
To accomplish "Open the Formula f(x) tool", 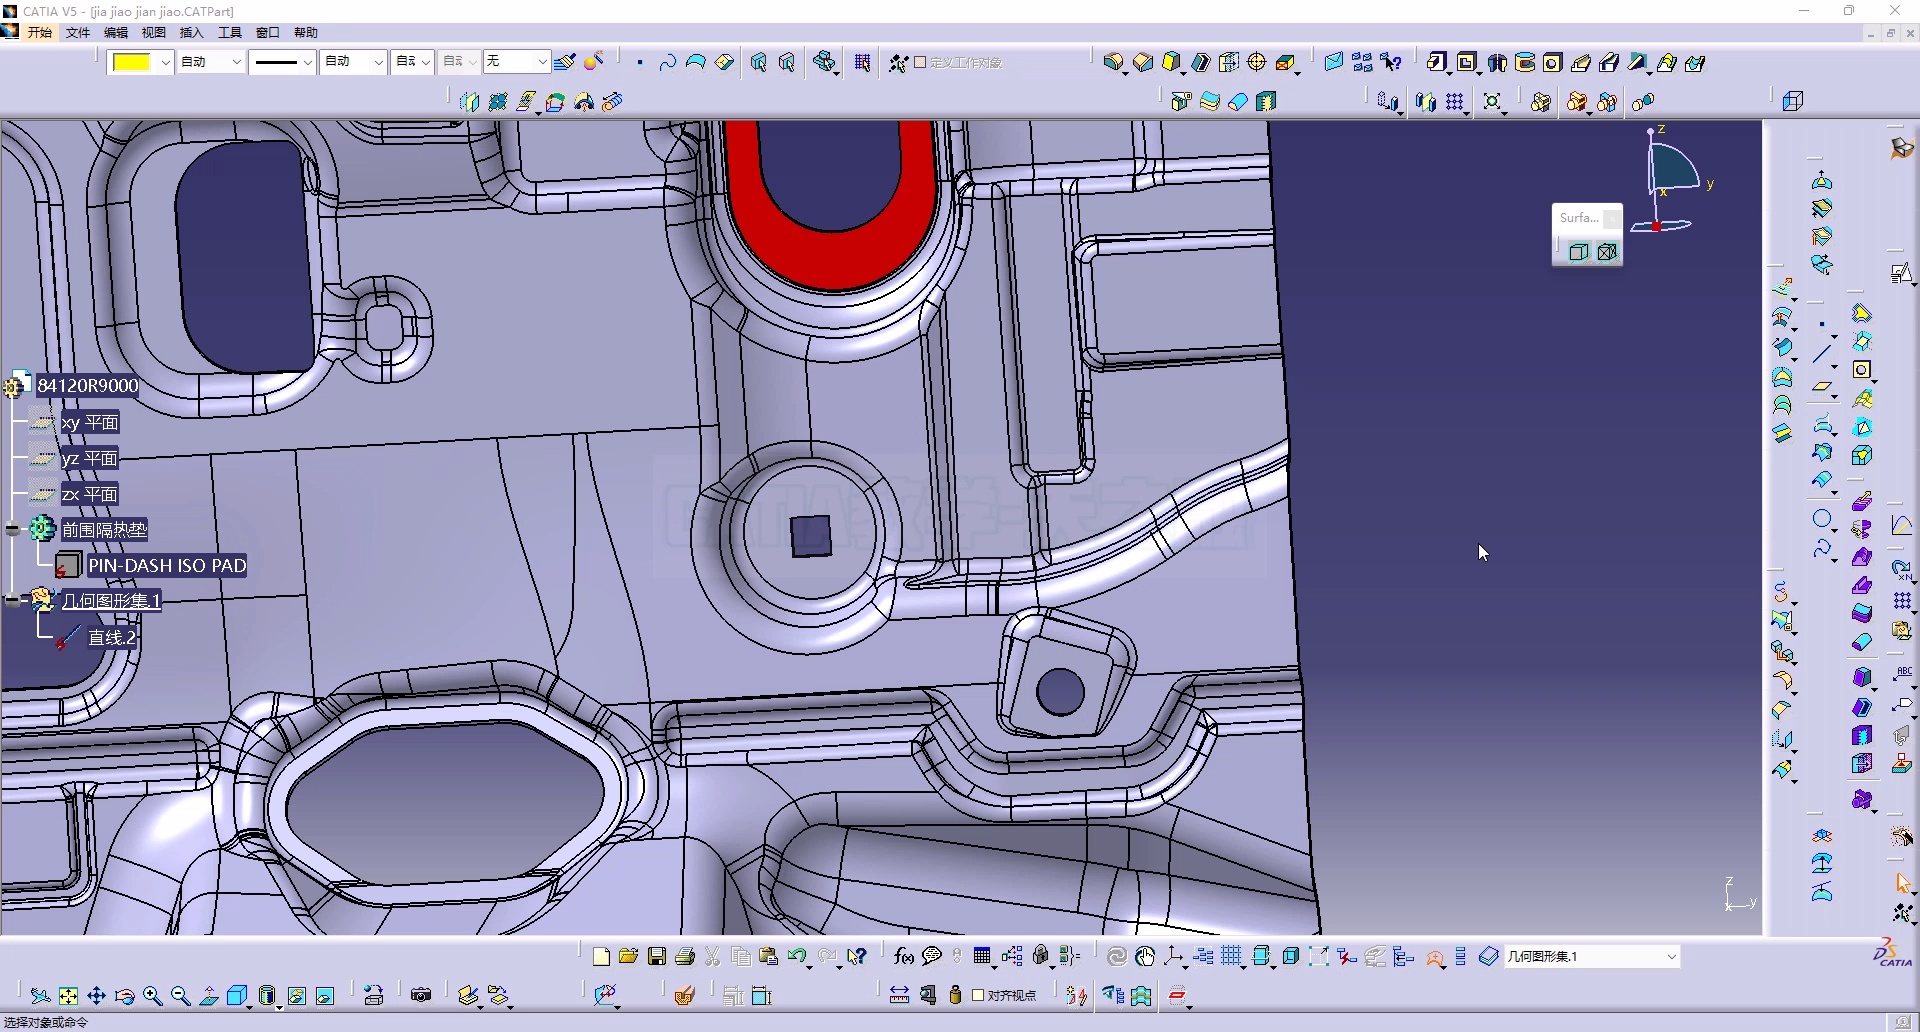I will pyautogui.click(x=903, y=957).
